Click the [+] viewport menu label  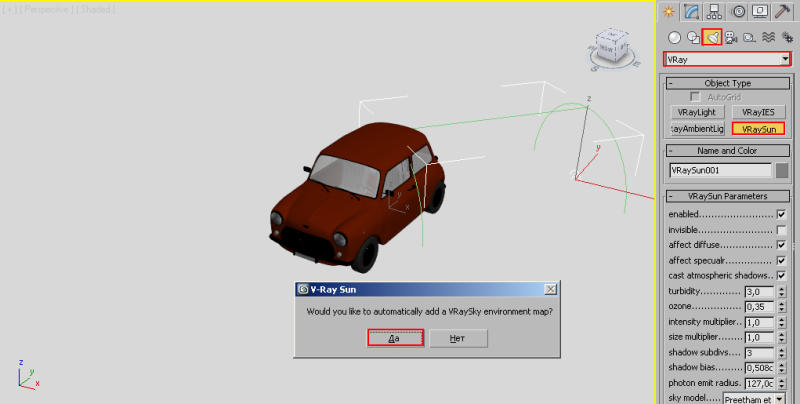click(8, 9)
